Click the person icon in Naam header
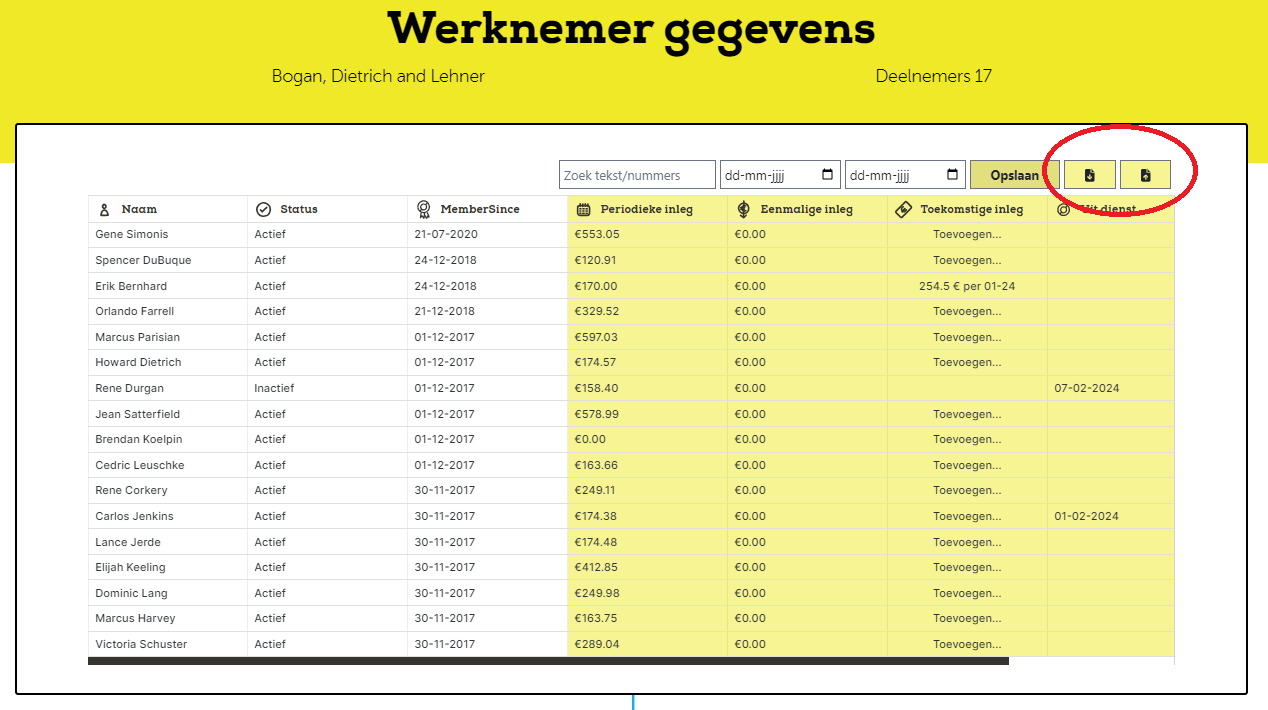Viewport: 1268px width, 710px height. click(104, 209)
